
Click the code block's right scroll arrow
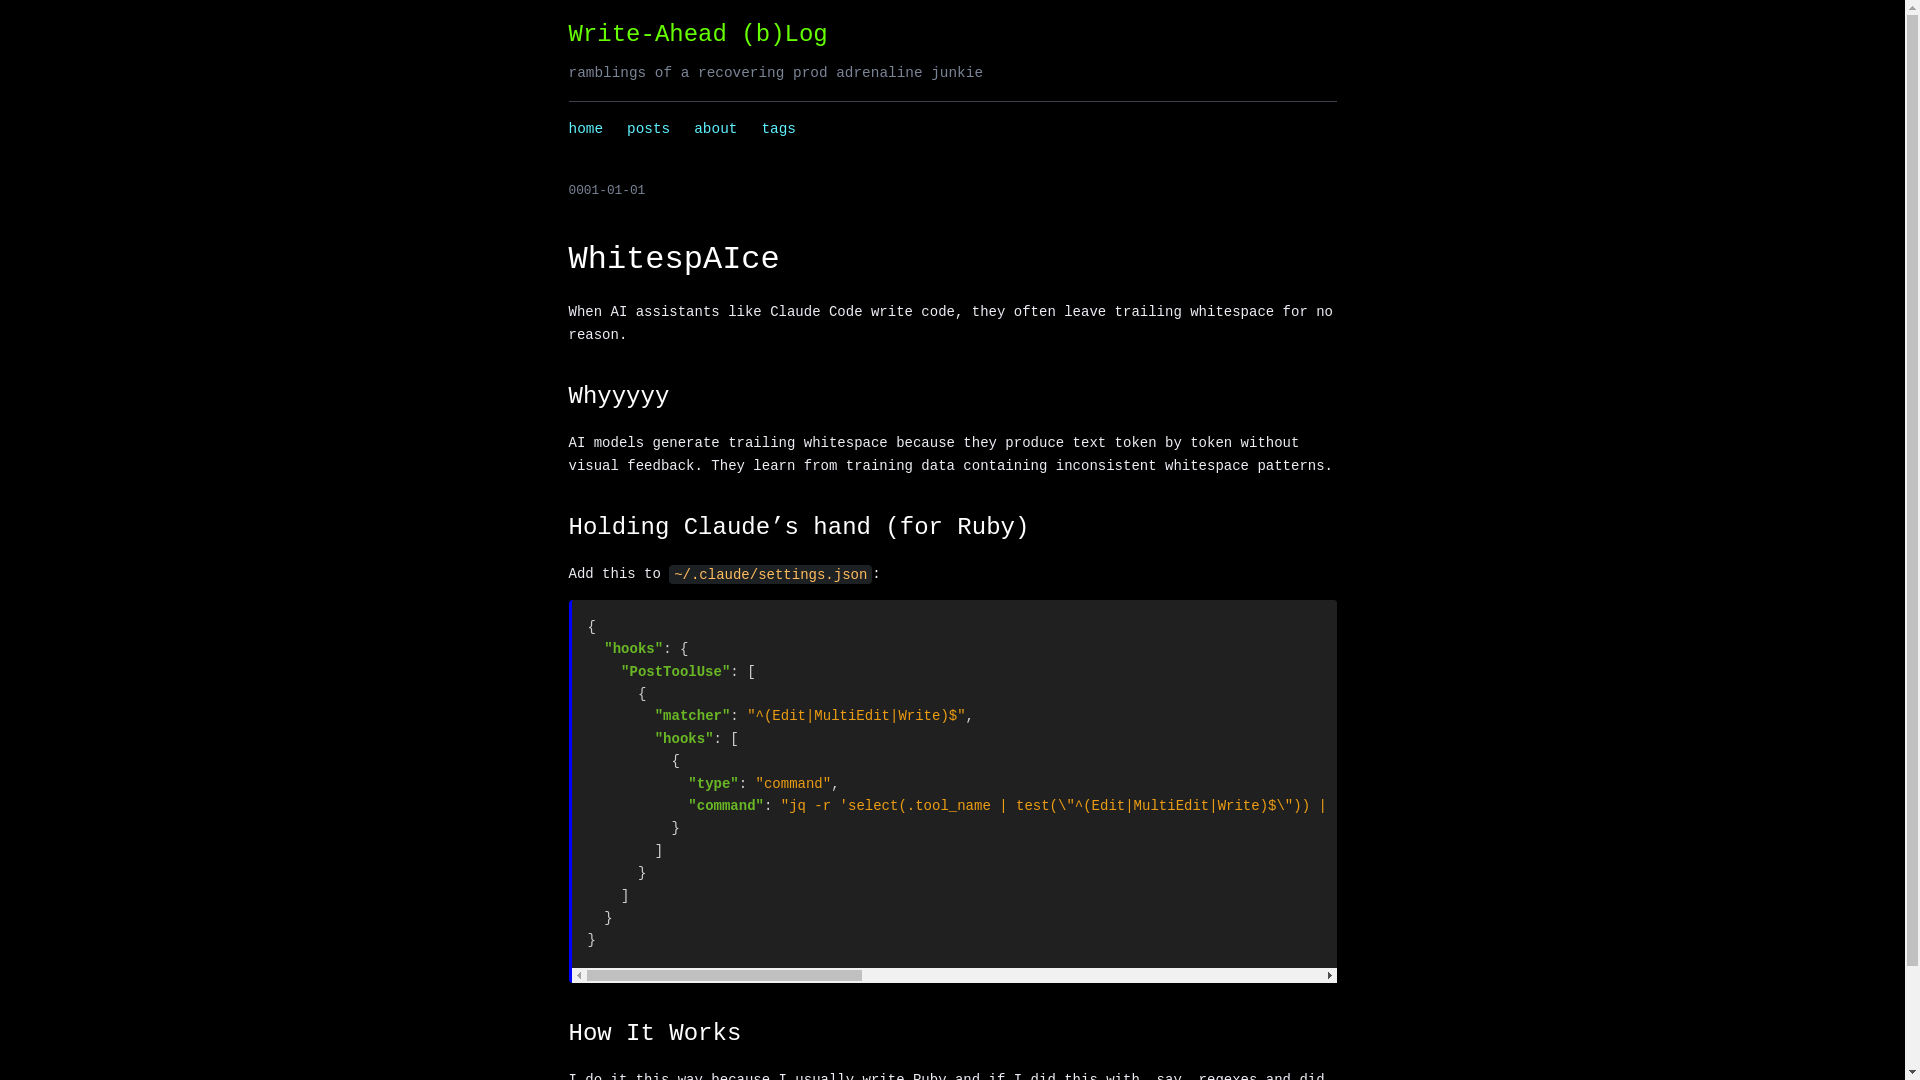point(1329,975)
